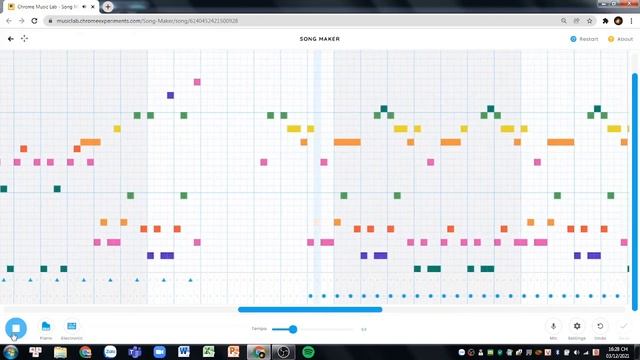This screenshot has width=640, height=360.
Task: Select the Chrome Music Lab browser tab
Action: 51,7
